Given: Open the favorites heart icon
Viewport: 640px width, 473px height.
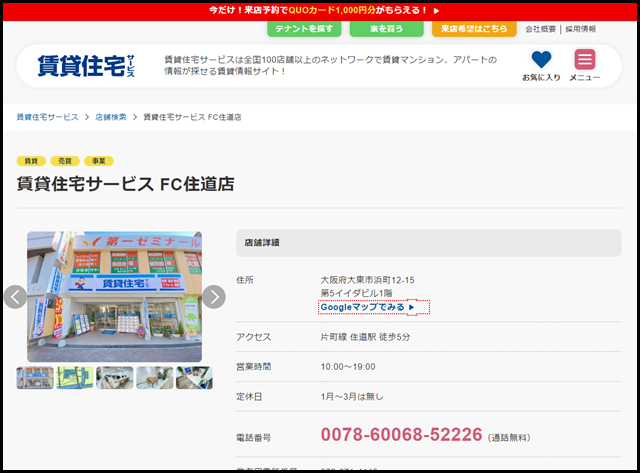Looking at the screenshot, I should (541, 60).
